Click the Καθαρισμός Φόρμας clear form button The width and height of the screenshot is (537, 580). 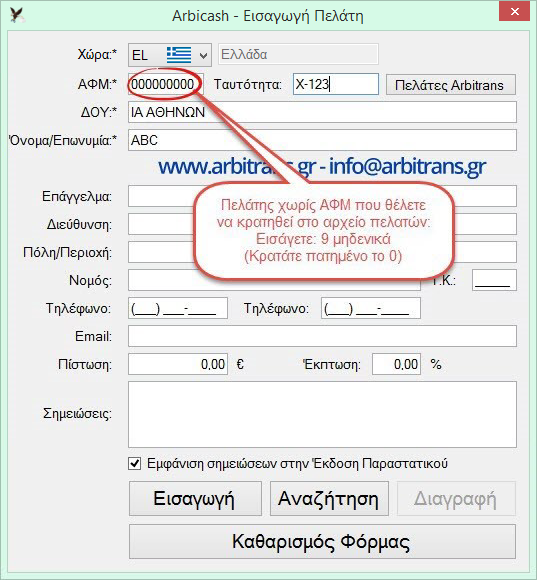click(x=322, y=542)
